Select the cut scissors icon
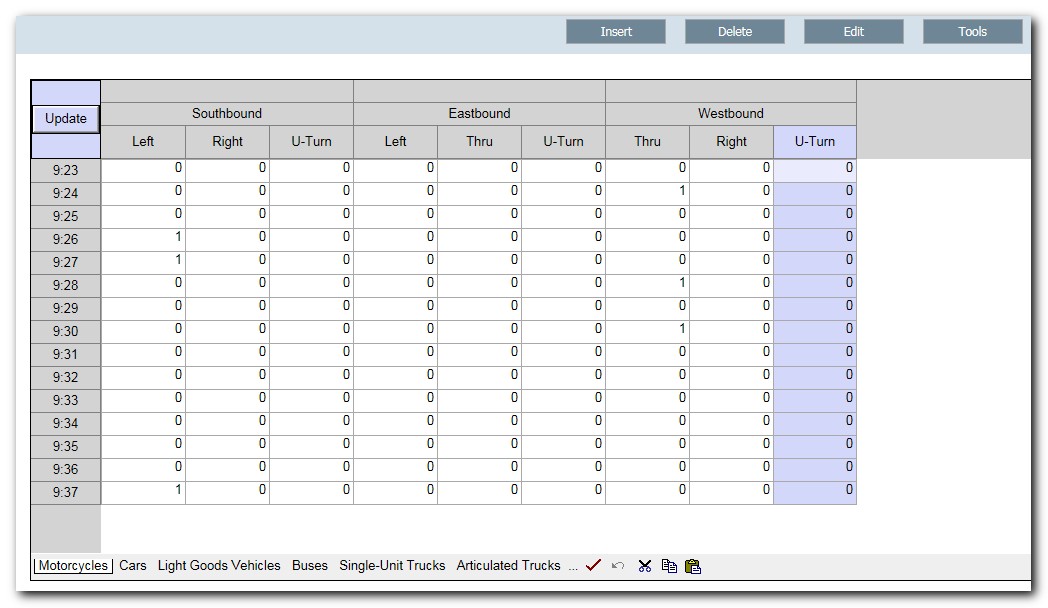The width and height of the screenshot is (1048, 608). pyautogui.click(x=645, y=565)
